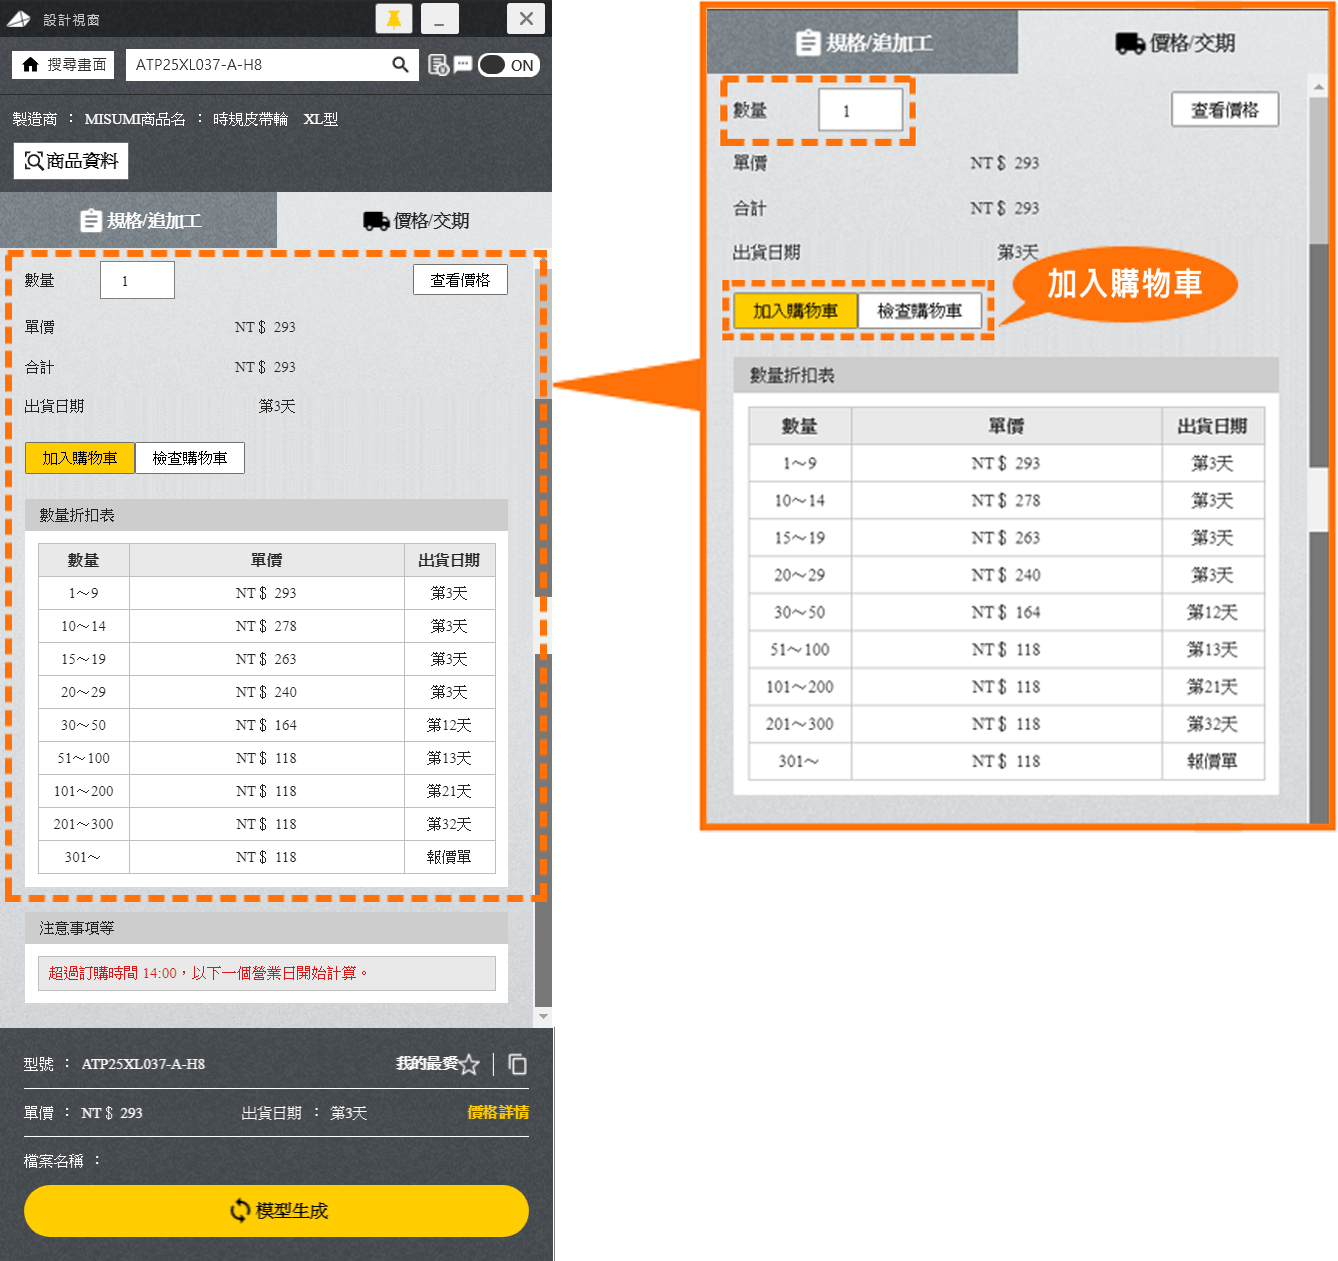Click 查看價格 button in left panel
This screenshot has width=1338, height=1261.
(x=460, y=280)
